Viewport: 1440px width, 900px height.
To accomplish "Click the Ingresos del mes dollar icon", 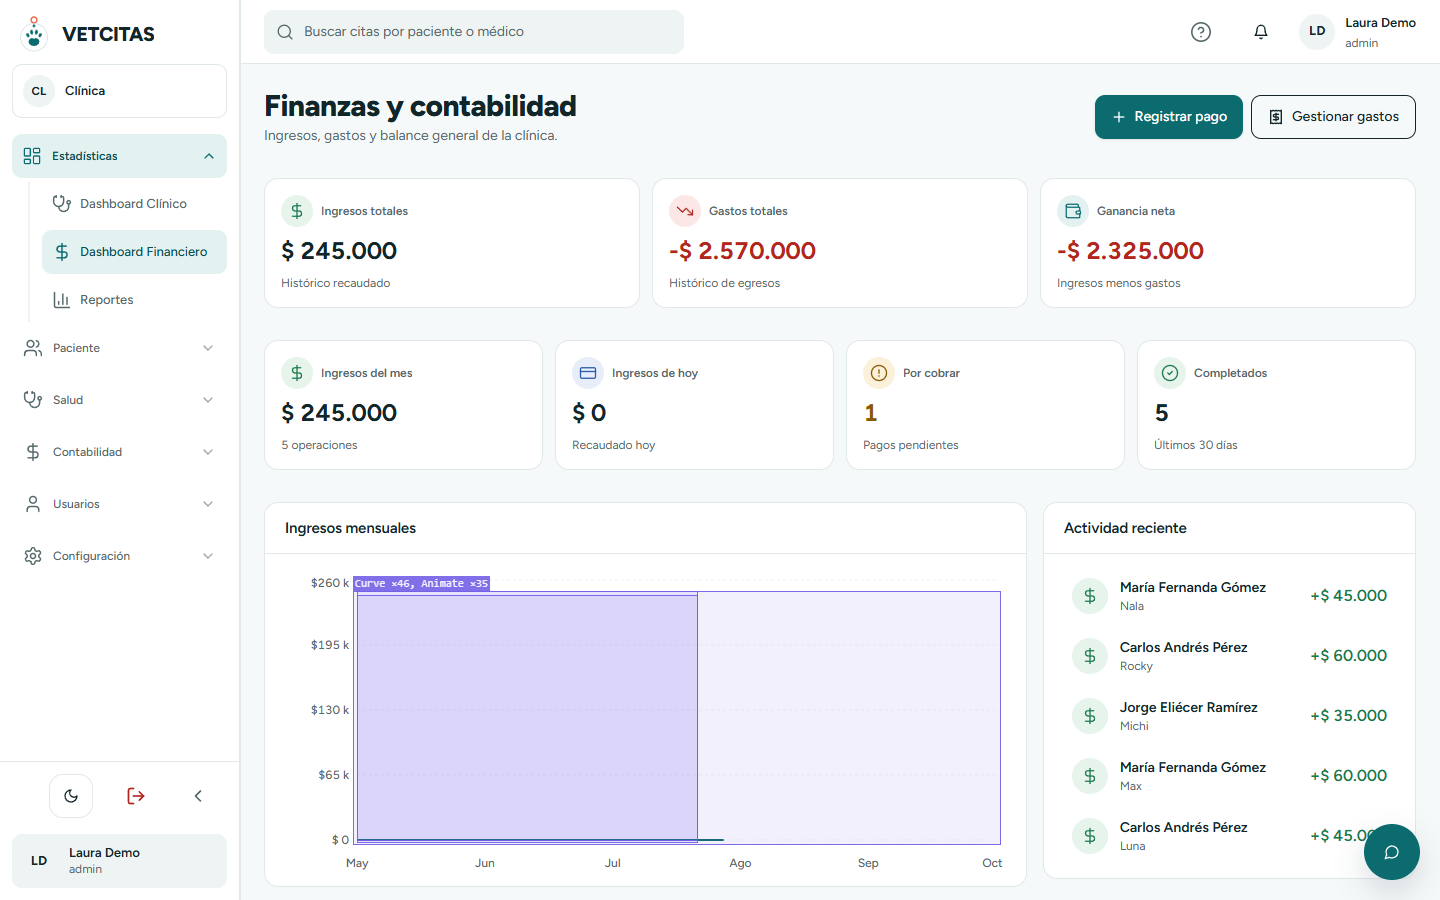I will (297, 373).
